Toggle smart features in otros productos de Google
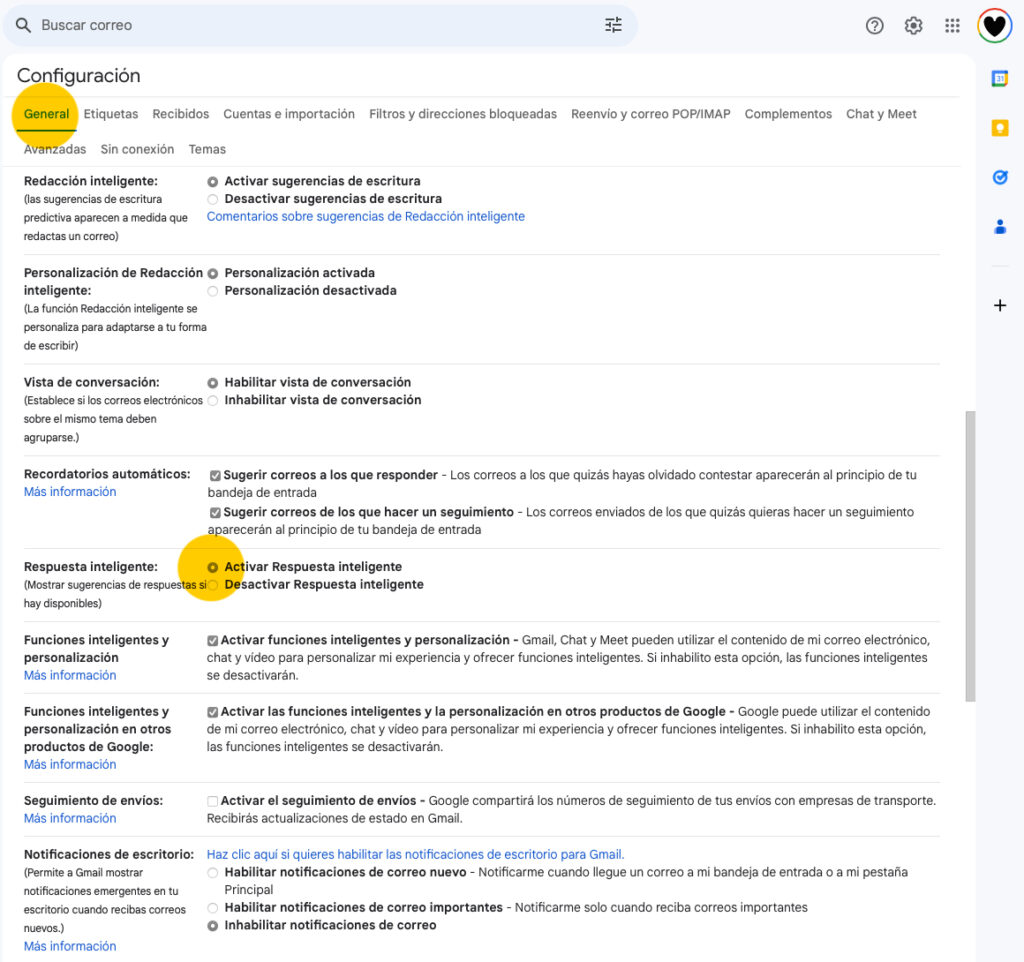 click(x=212, y=712)
